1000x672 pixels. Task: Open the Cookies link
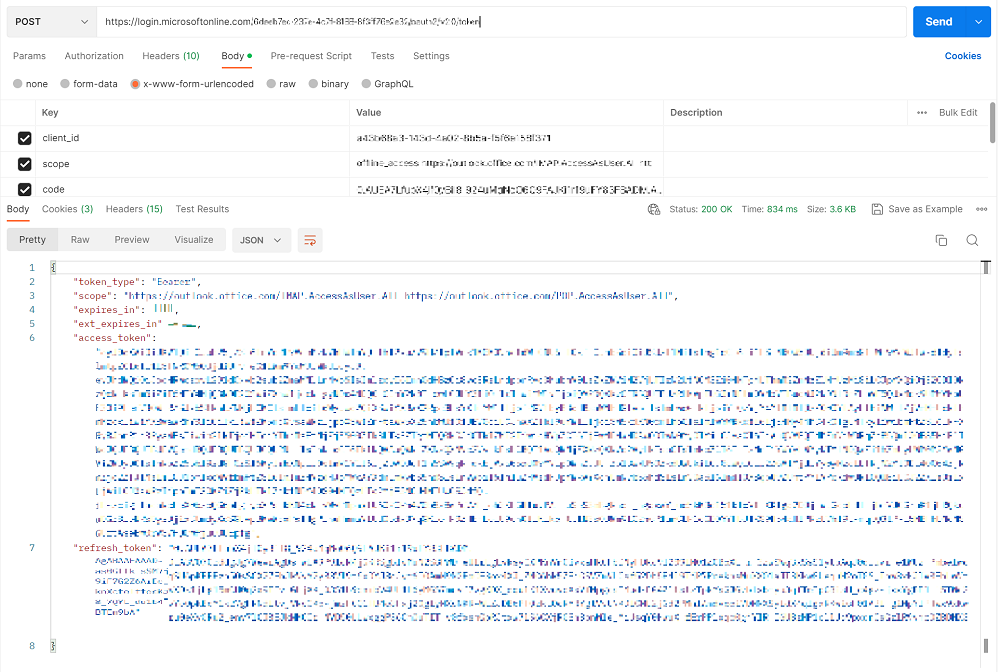click(x=962, y=56)
